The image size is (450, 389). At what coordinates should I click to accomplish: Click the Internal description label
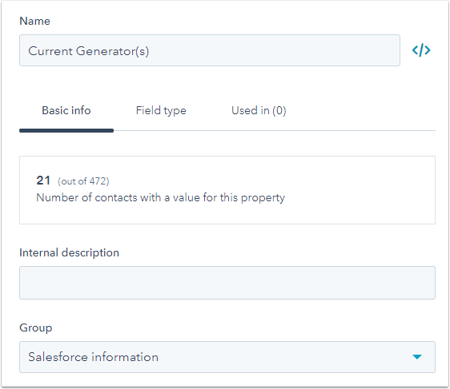[69, 253]
